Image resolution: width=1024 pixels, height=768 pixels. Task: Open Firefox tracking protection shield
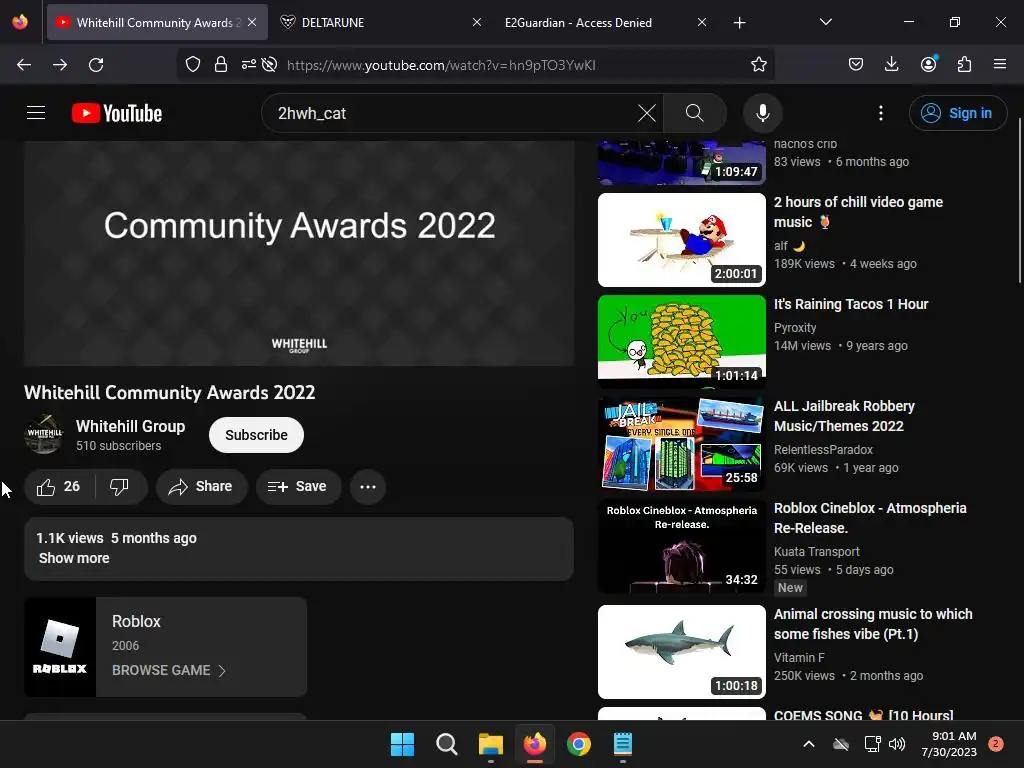click(193, 65)
